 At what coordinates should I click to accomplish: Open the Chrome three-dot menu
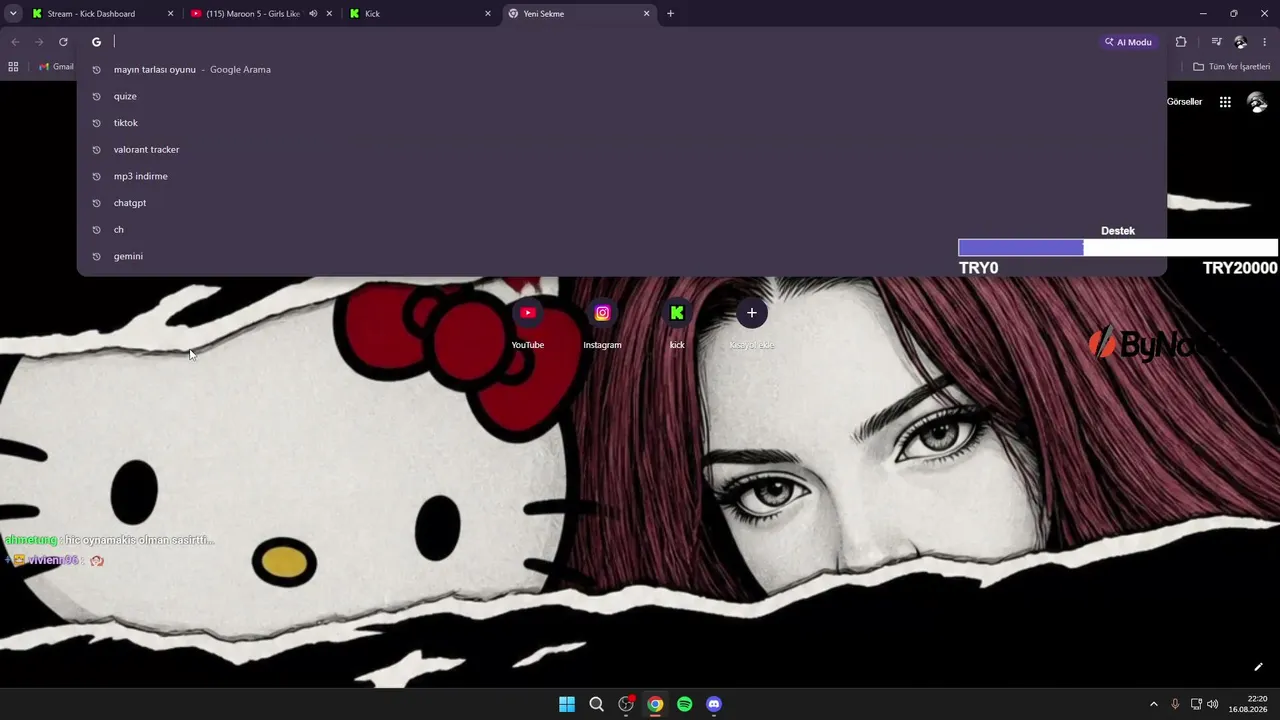[1265, 42]
